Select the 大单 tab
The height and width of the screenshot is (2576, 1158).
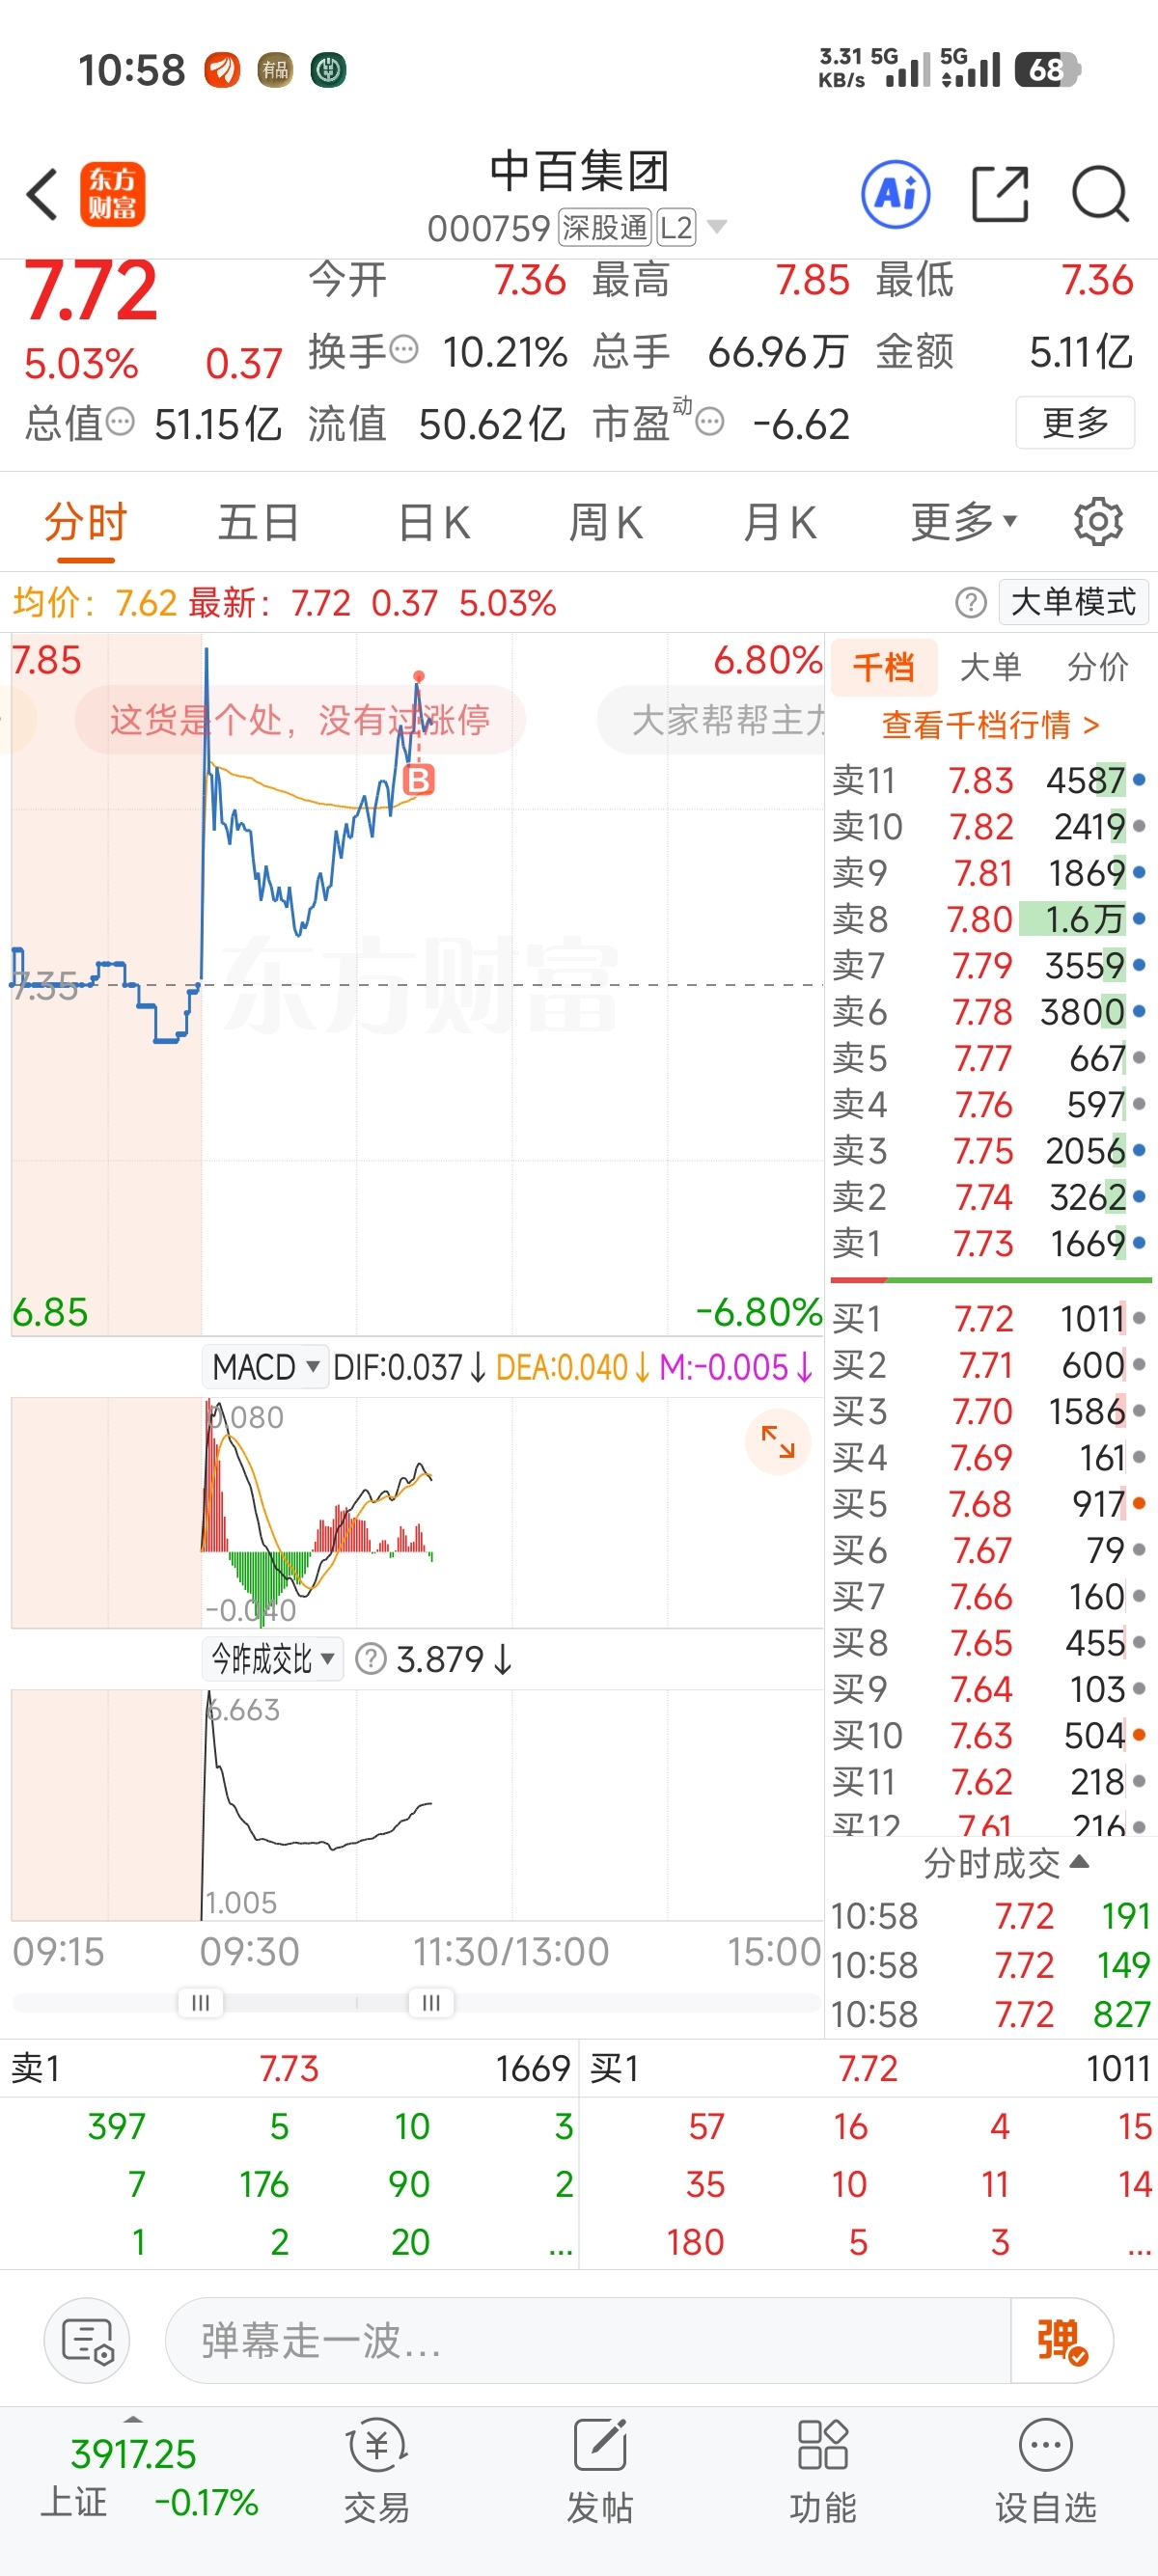[x=990, y=667]
